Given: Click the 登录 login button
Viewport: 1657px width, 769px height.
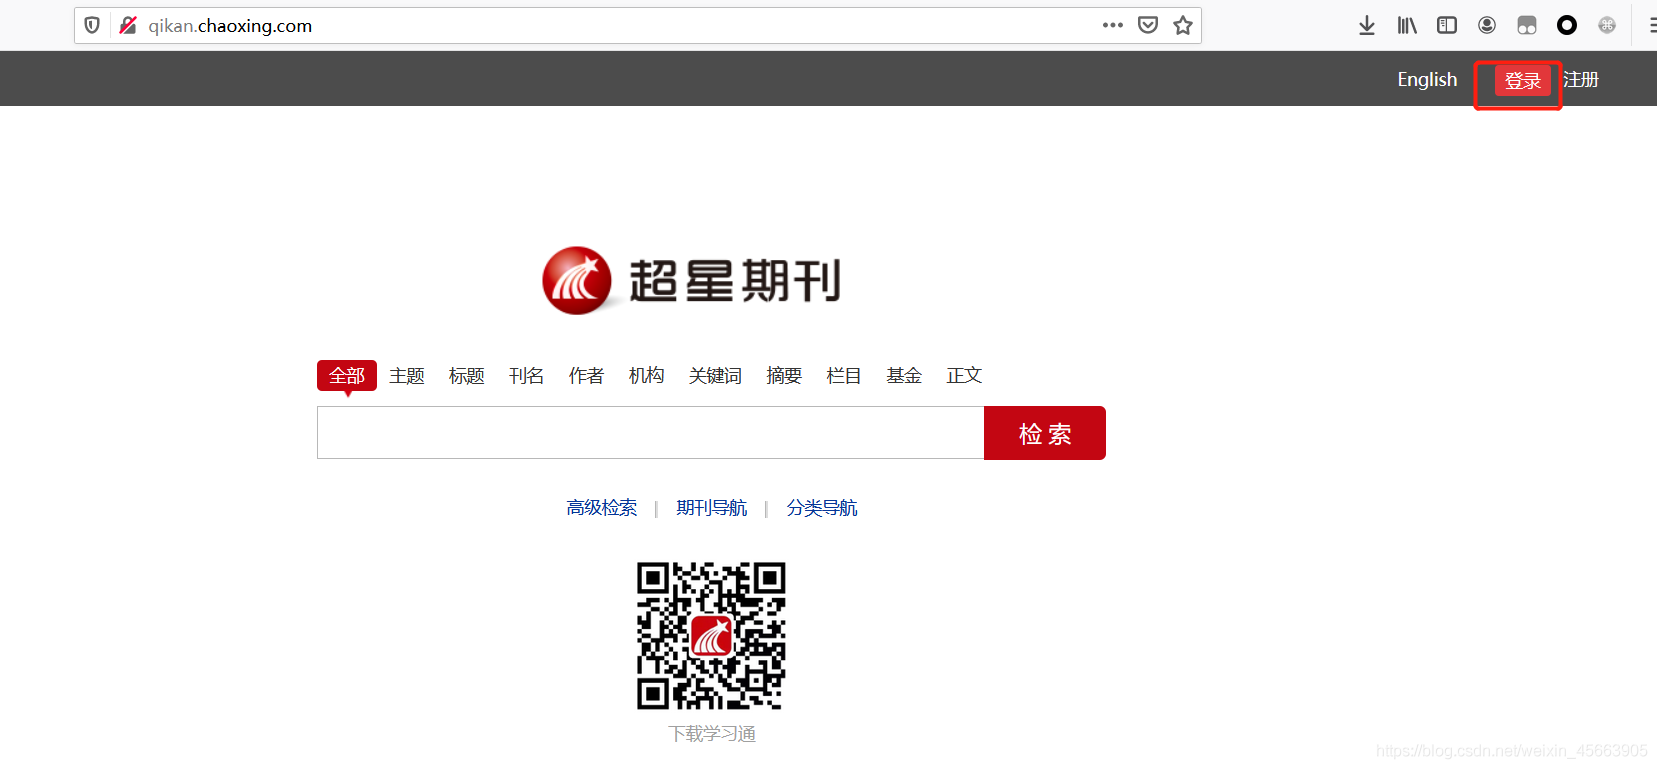Looking at the screenshot, I should [x=1523, y=80].
